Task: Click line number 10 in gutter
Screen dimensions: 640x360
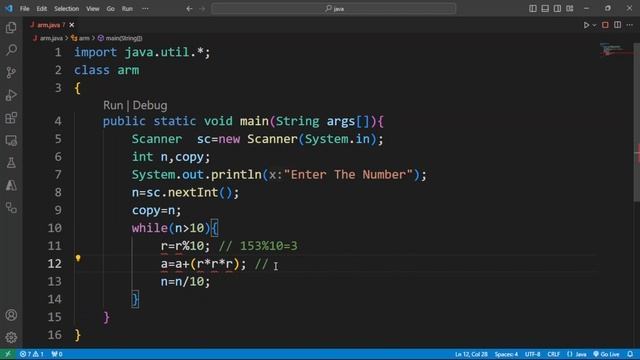Action: (x=54, y=228)
